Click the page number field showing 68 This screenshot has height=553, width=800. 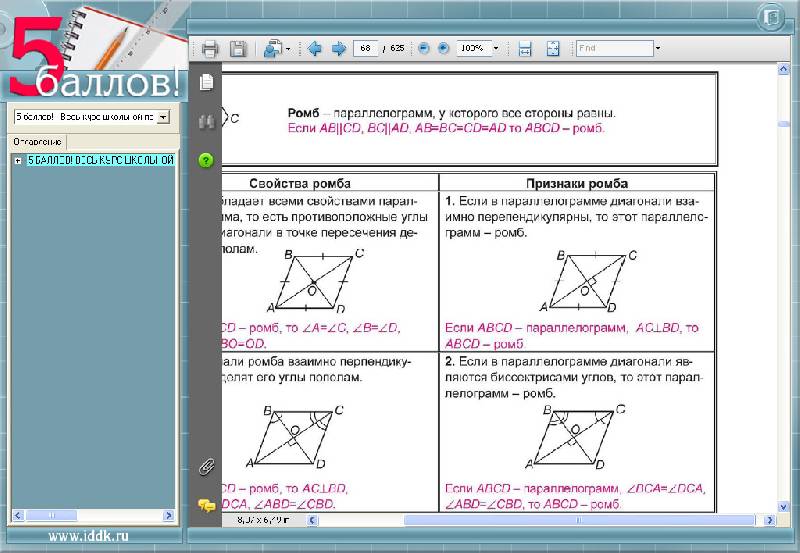coord(366,48)
